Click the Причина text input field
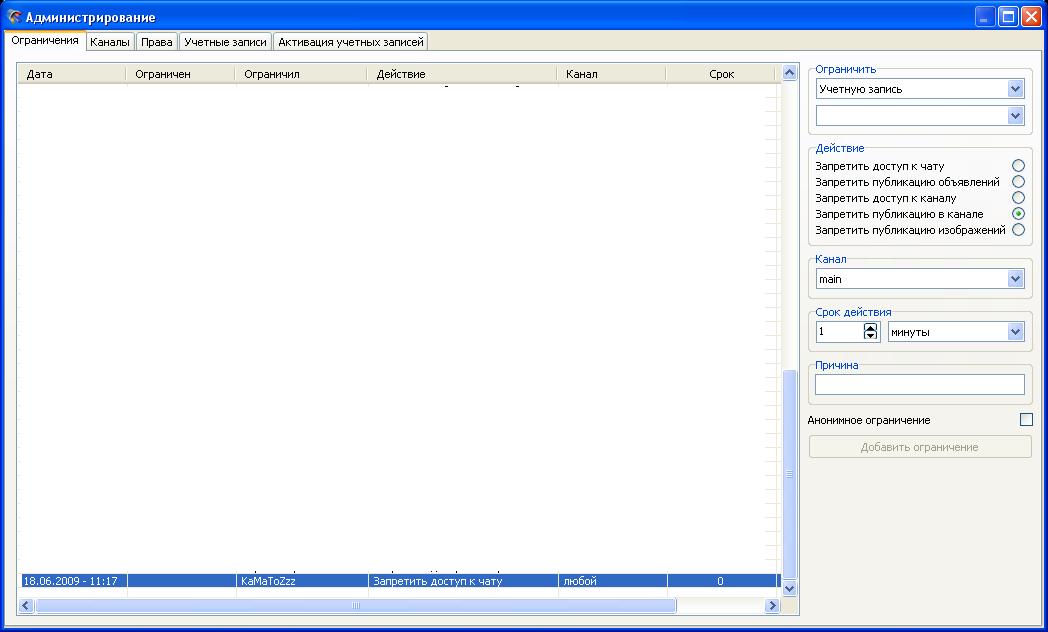This screenshot has height=632, width=1048. (x=919, y=385)
